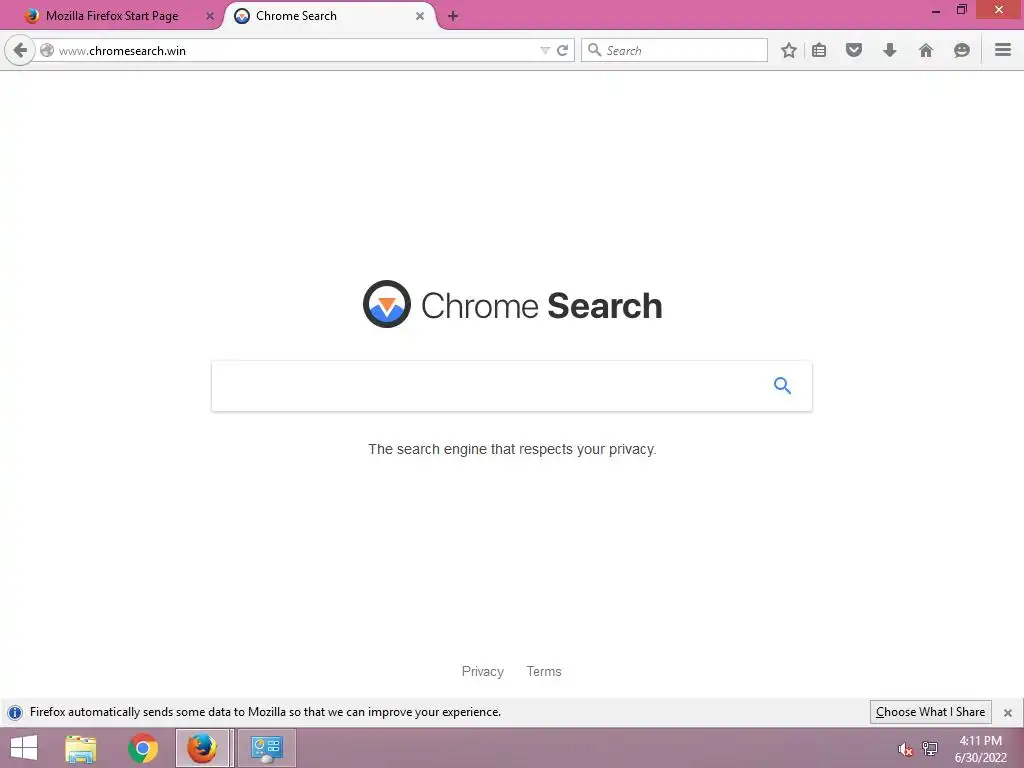Bookmark this page with the star icon
Screen dimensions: 1024x768
tap(789, 50)
